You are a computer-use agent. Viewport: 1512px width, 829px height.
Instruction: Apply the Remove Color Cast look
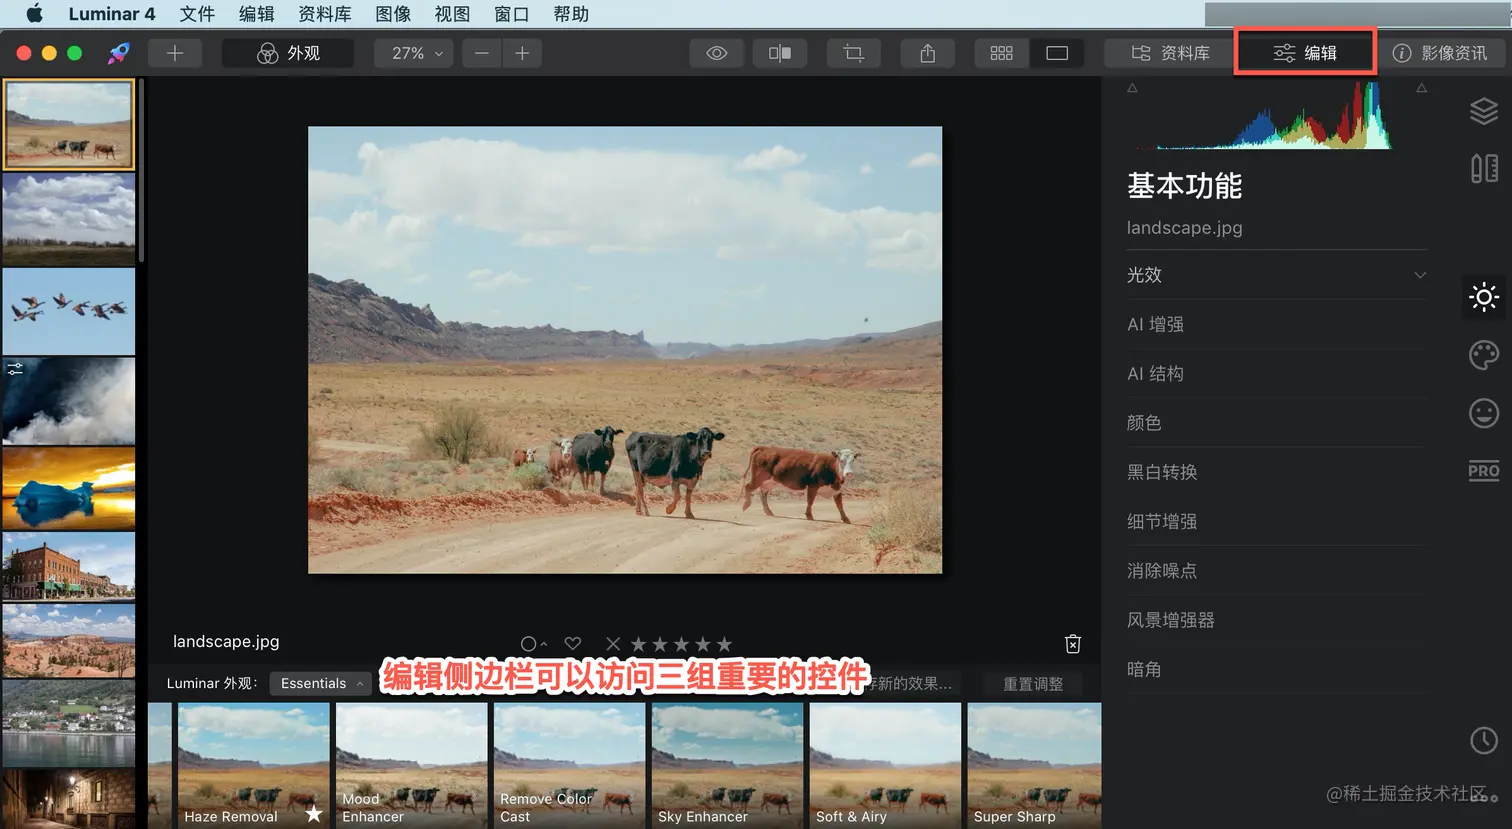pos(569,765)
